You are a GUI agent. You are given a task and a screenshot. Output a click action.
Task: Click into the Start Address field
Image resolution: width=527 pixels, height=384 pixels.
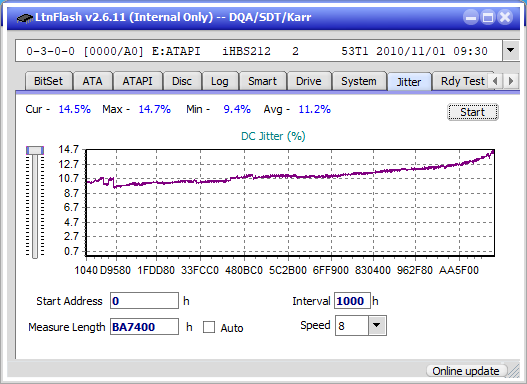tap(145, 301)
